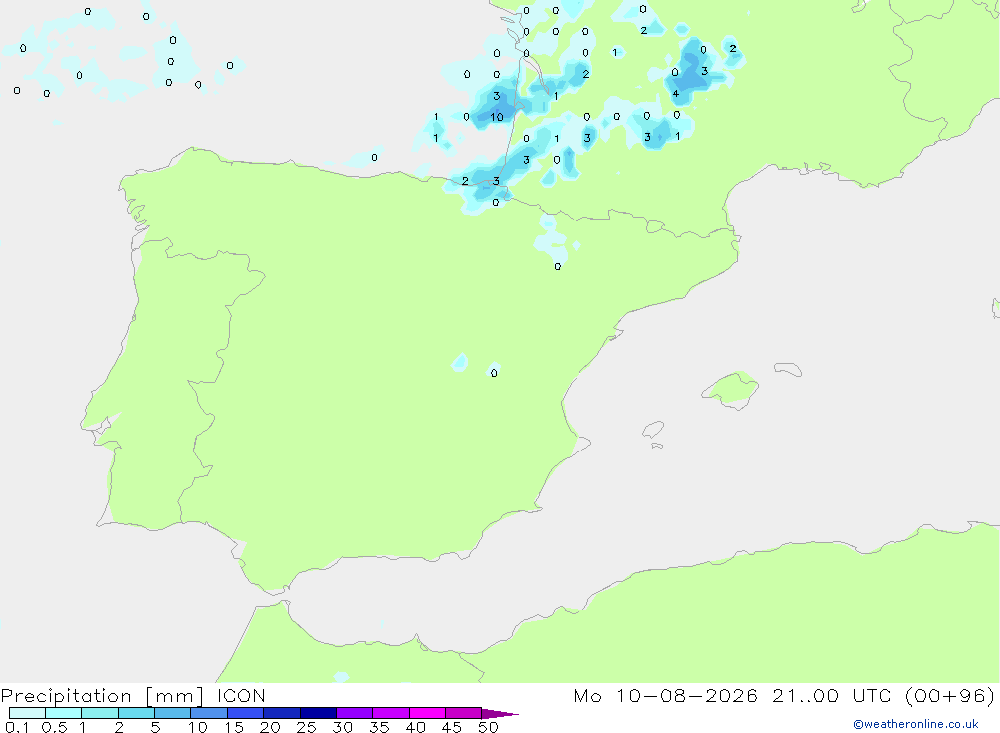The height and width of the screenshot is (733, 1000).
Task: Click the legend label "0.1"
Action: pos(17,727)
